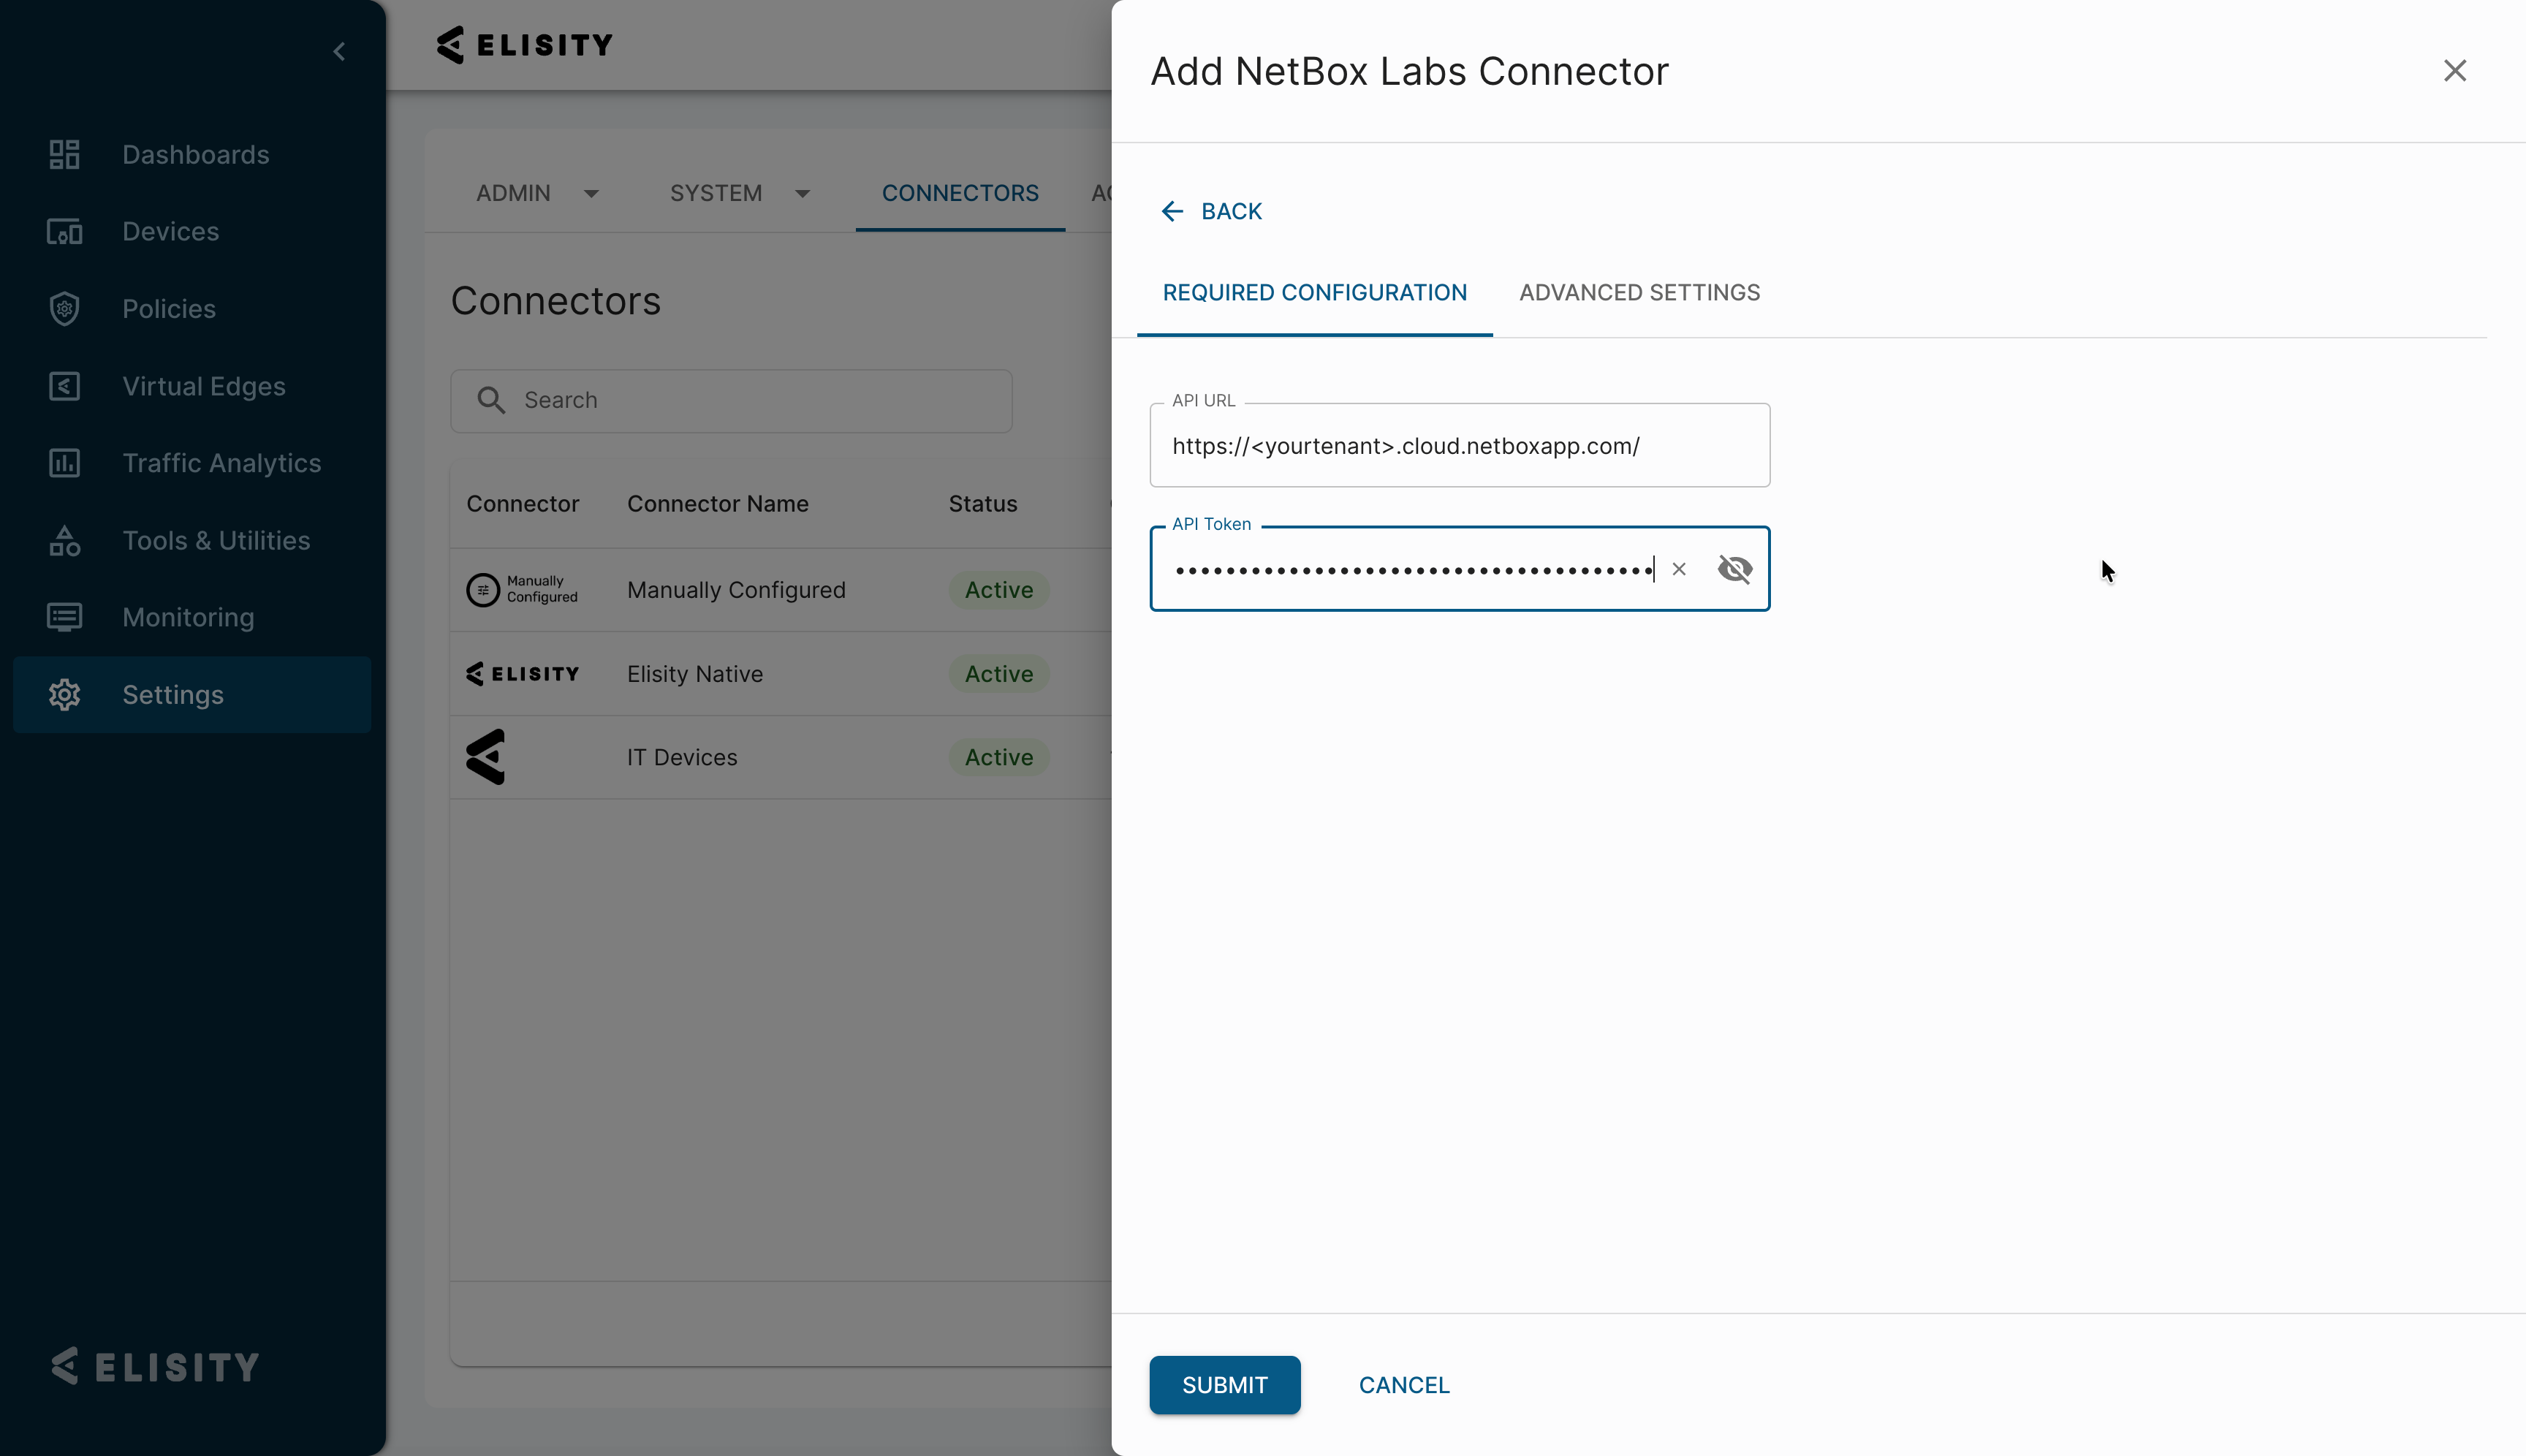Click the IT Devices connector logo
Screen dimensions: 2526x1456
tap(486, 757)
